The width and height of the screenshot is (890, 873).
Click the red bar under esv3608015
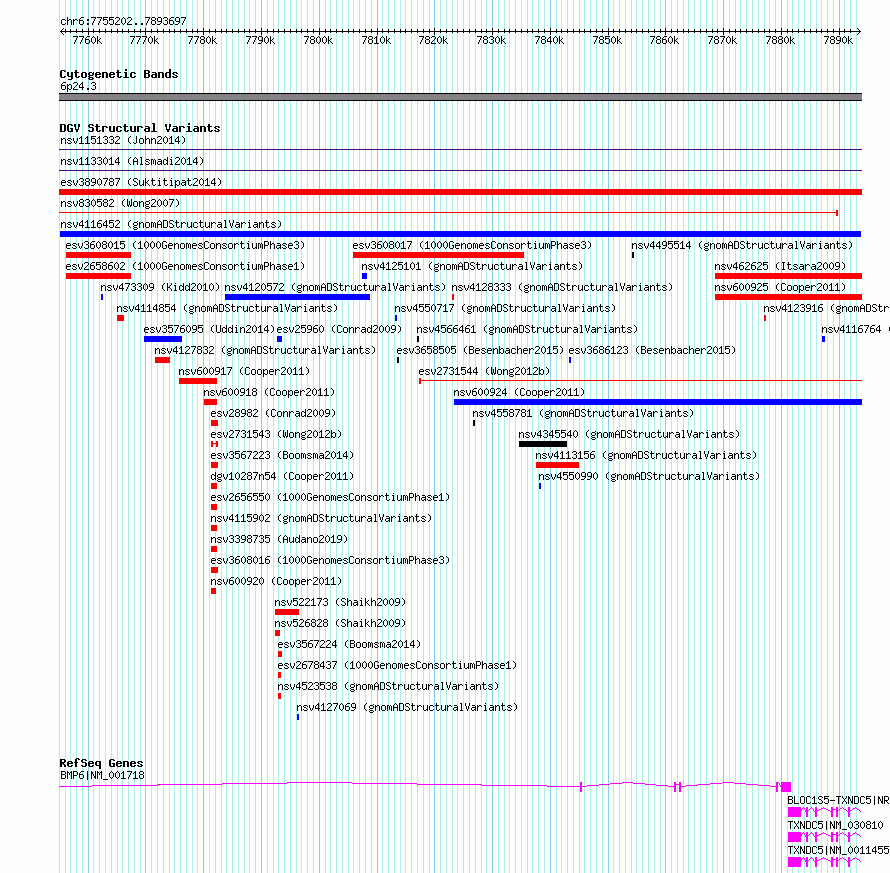(x=98, y=255)
